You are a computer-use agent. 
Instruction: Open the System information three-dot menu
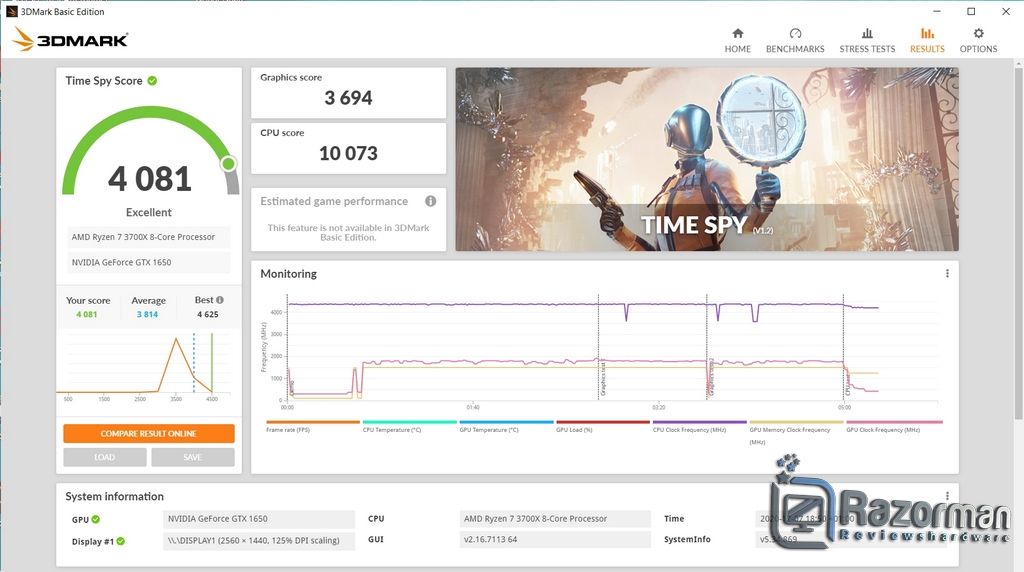pyautogui.click(x=947, y=496)
